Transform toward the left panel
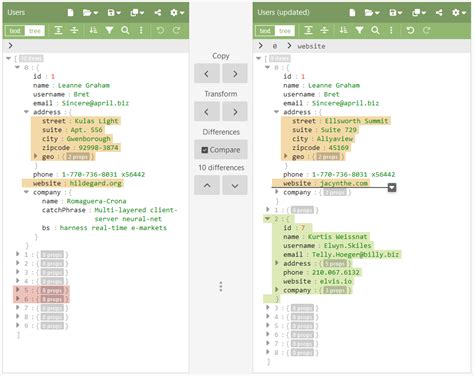 click(x=207, y=111)
